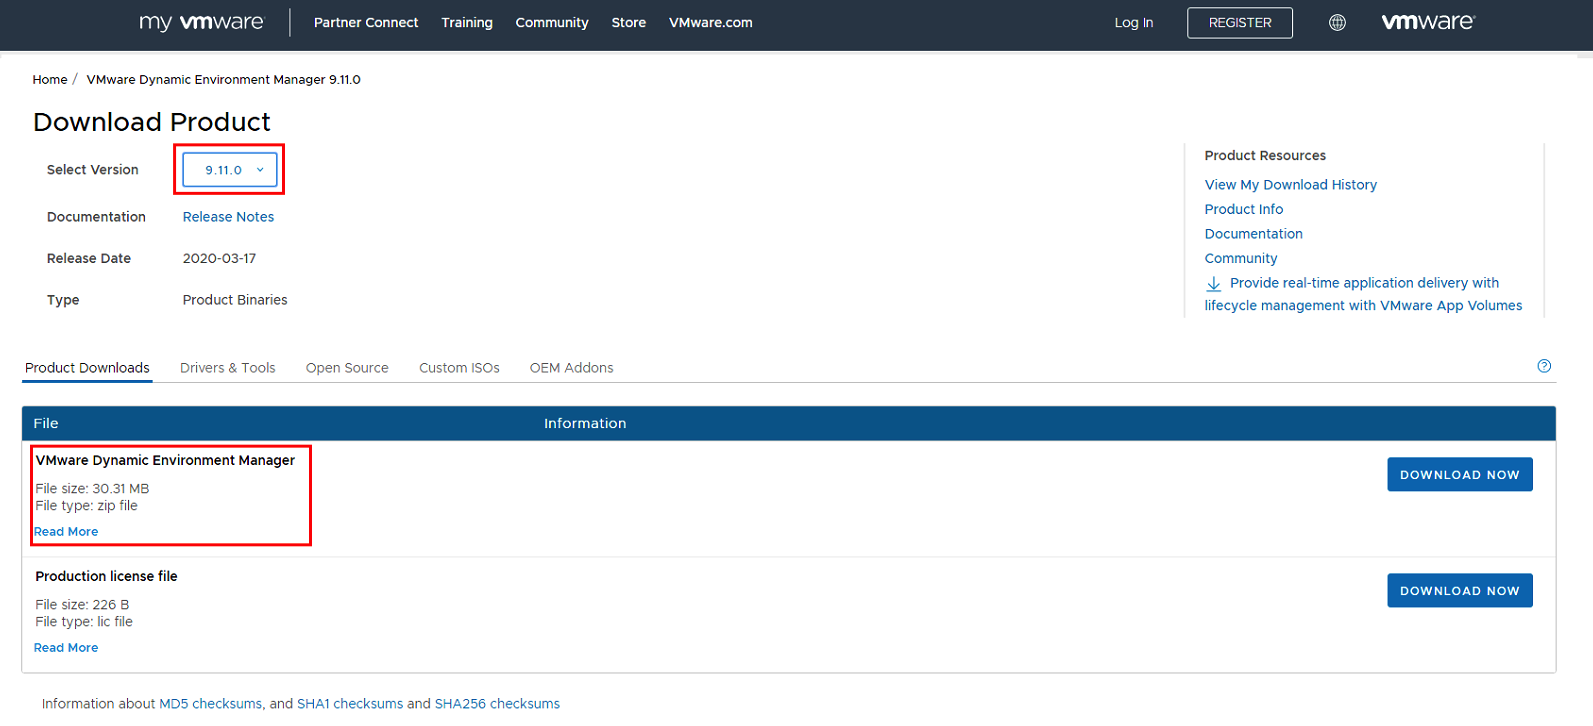
Task: Open View My Download History link
Action: [1291, 185]
